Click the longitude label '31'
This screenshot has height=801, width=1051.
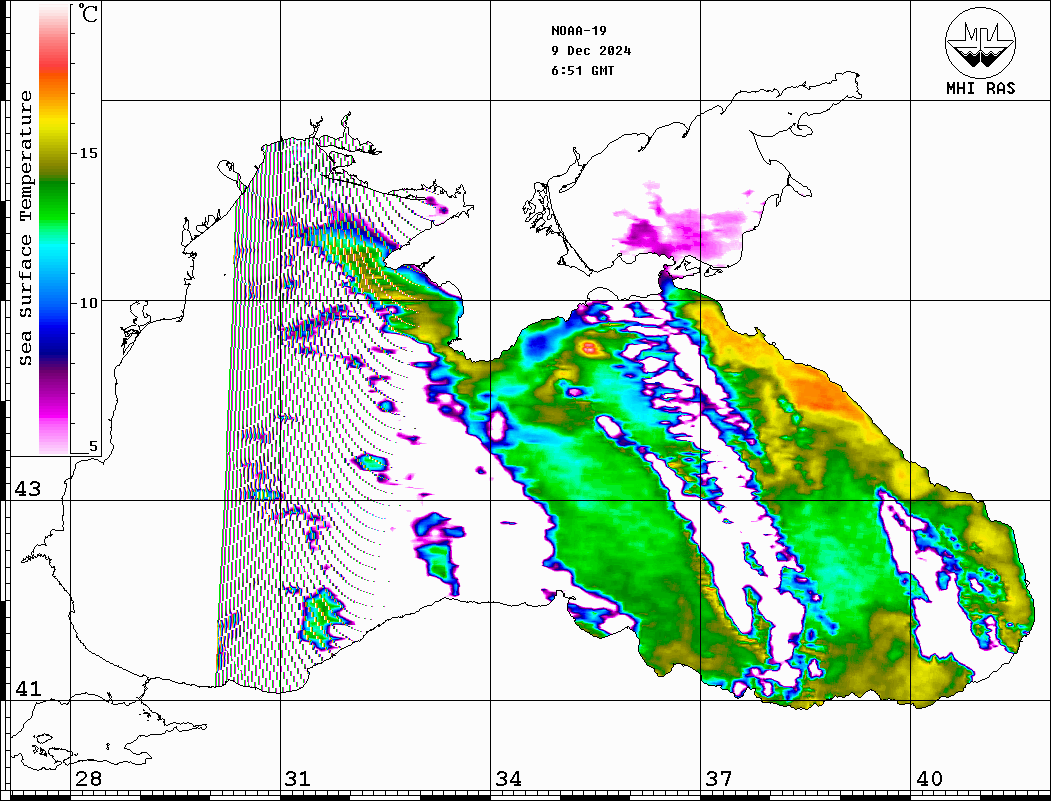(x=298, y=779)
